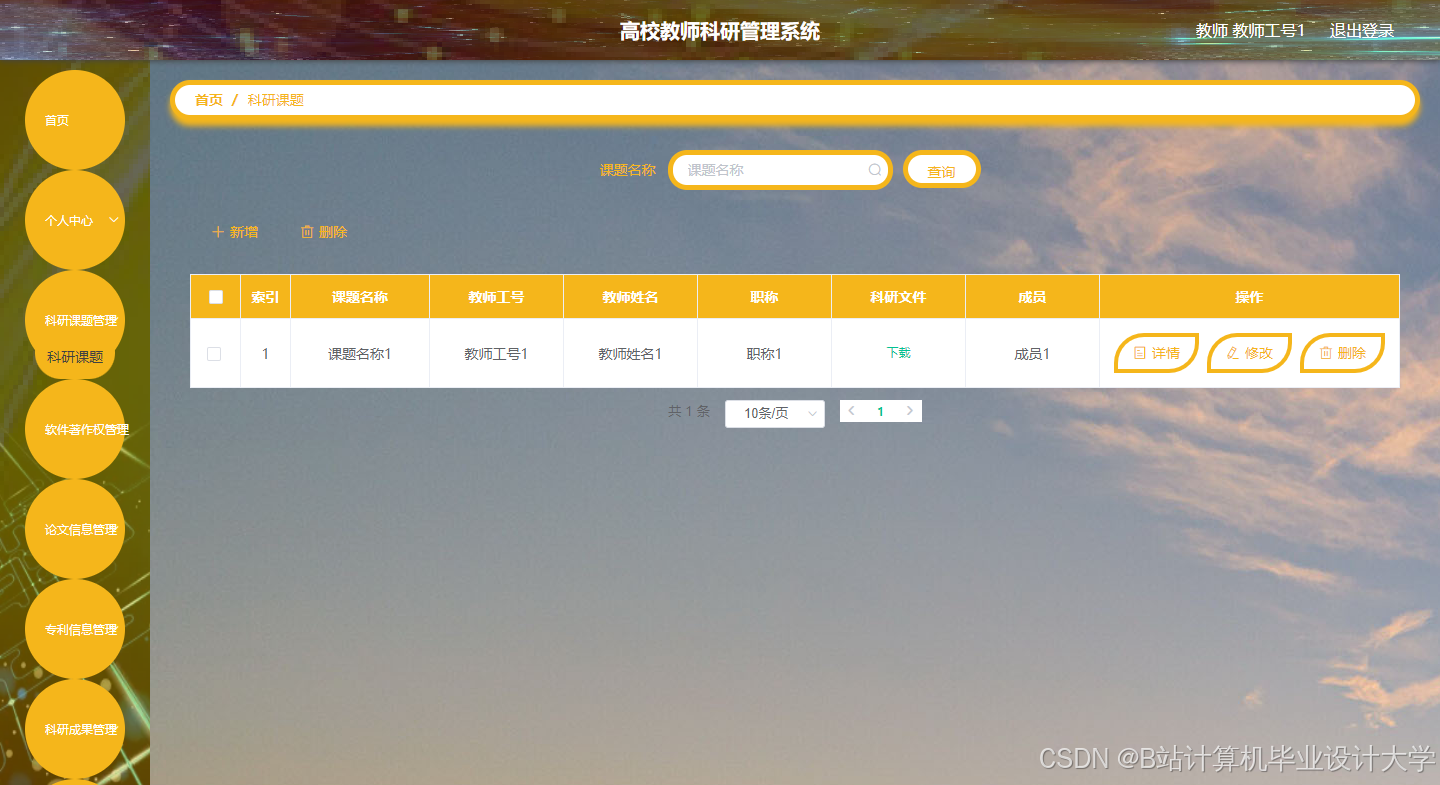Click the 课题名称 column header

(x=360, y=297)
